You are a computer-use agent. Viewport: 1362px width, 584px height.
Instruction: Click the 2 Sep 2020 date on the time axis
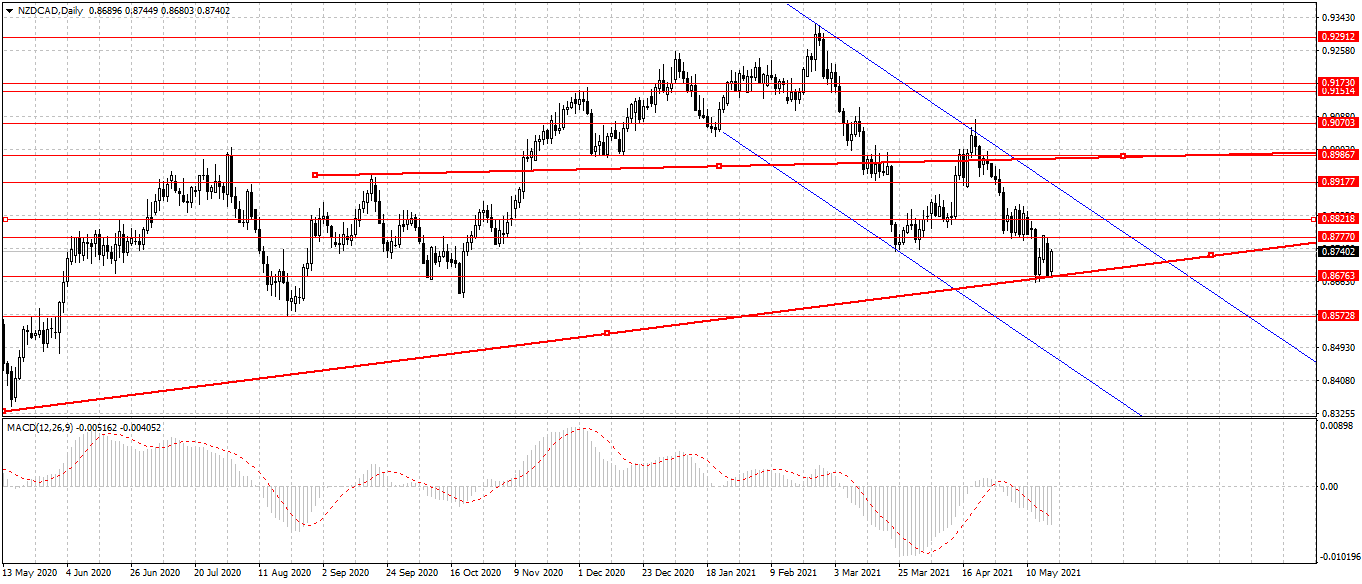point(347,574)
